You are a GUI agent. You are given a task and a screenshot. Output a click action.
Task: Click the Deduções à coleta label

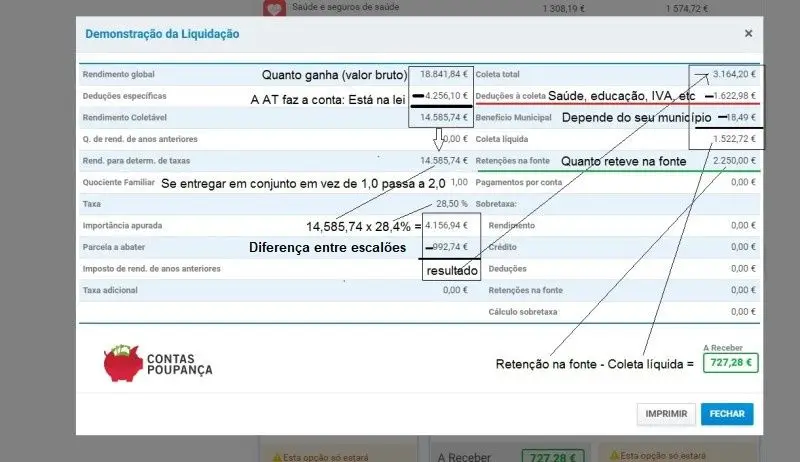click(510, 96)
